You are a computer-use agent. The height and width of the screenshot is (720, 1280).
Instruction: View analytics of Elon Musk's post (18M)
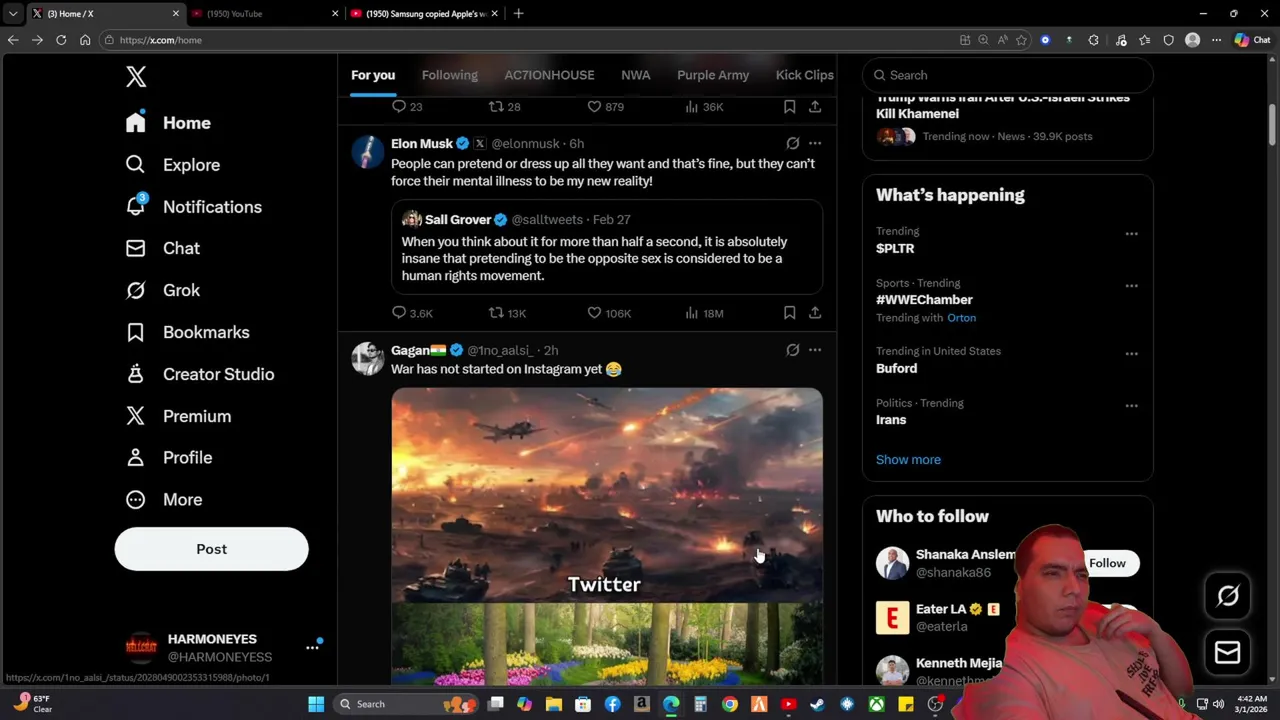pos(704,313)
